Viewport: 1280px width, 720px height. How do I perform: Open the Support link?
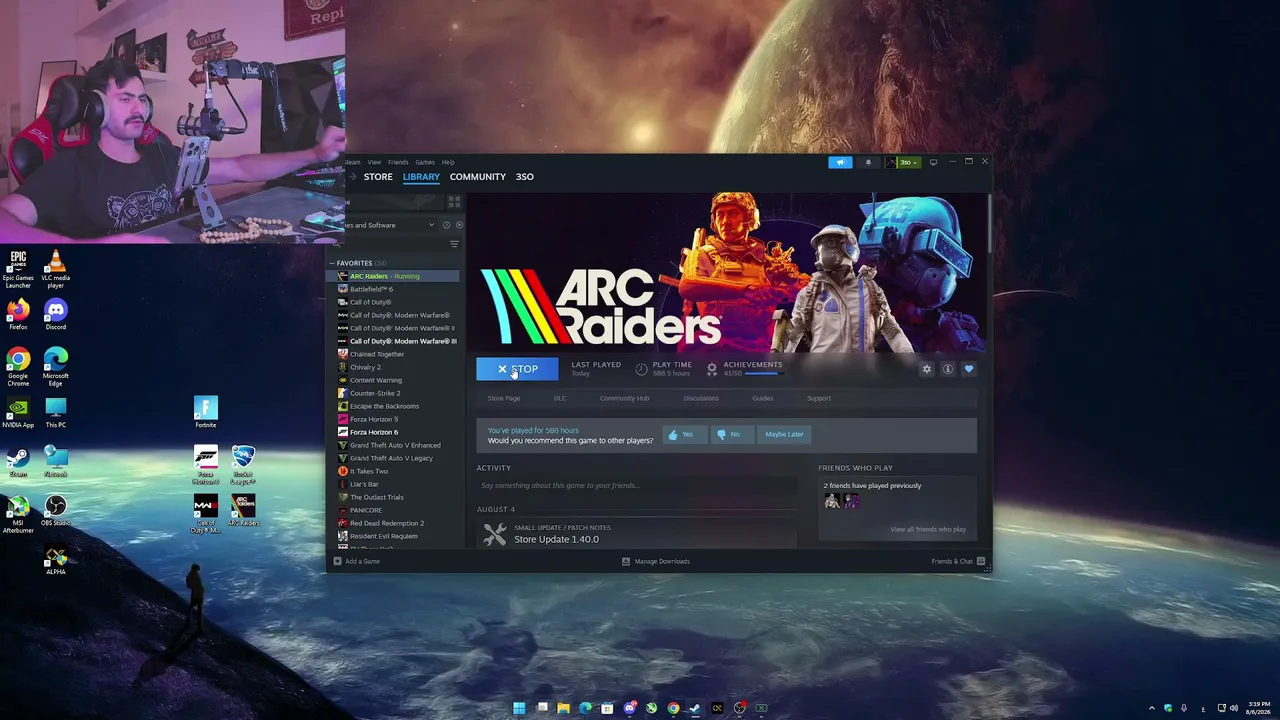pos(819,398)
